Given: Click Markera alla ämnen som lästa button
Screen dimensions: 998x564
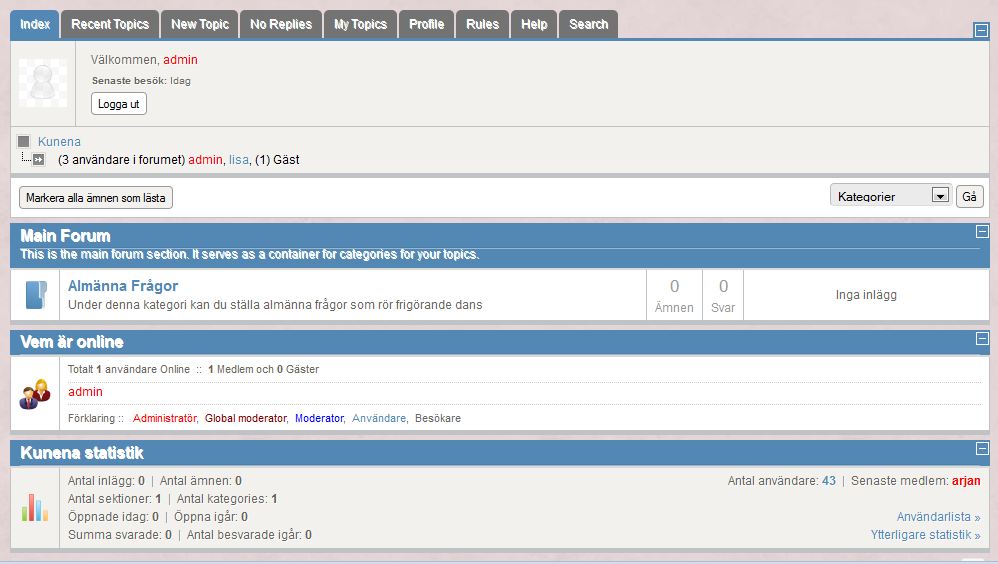Looking at the screenshot, I should pos(96,198).
